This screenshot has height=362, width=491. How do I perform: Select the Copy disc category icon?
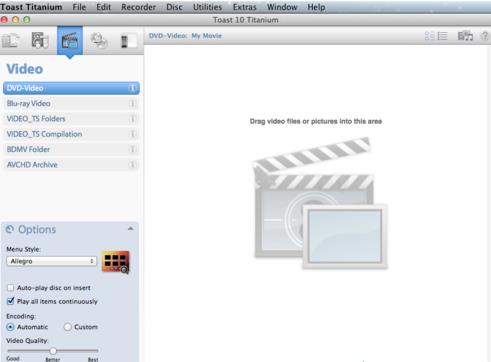pyautogui.click(x=99, y=41)
